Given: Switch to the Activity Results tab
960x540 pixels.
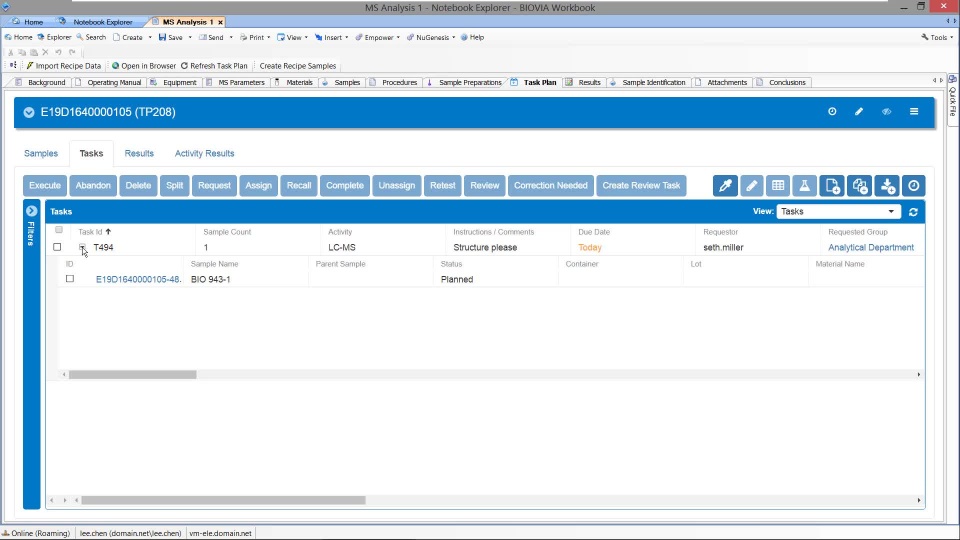Looking at the screenshot, I should [204, 153].
